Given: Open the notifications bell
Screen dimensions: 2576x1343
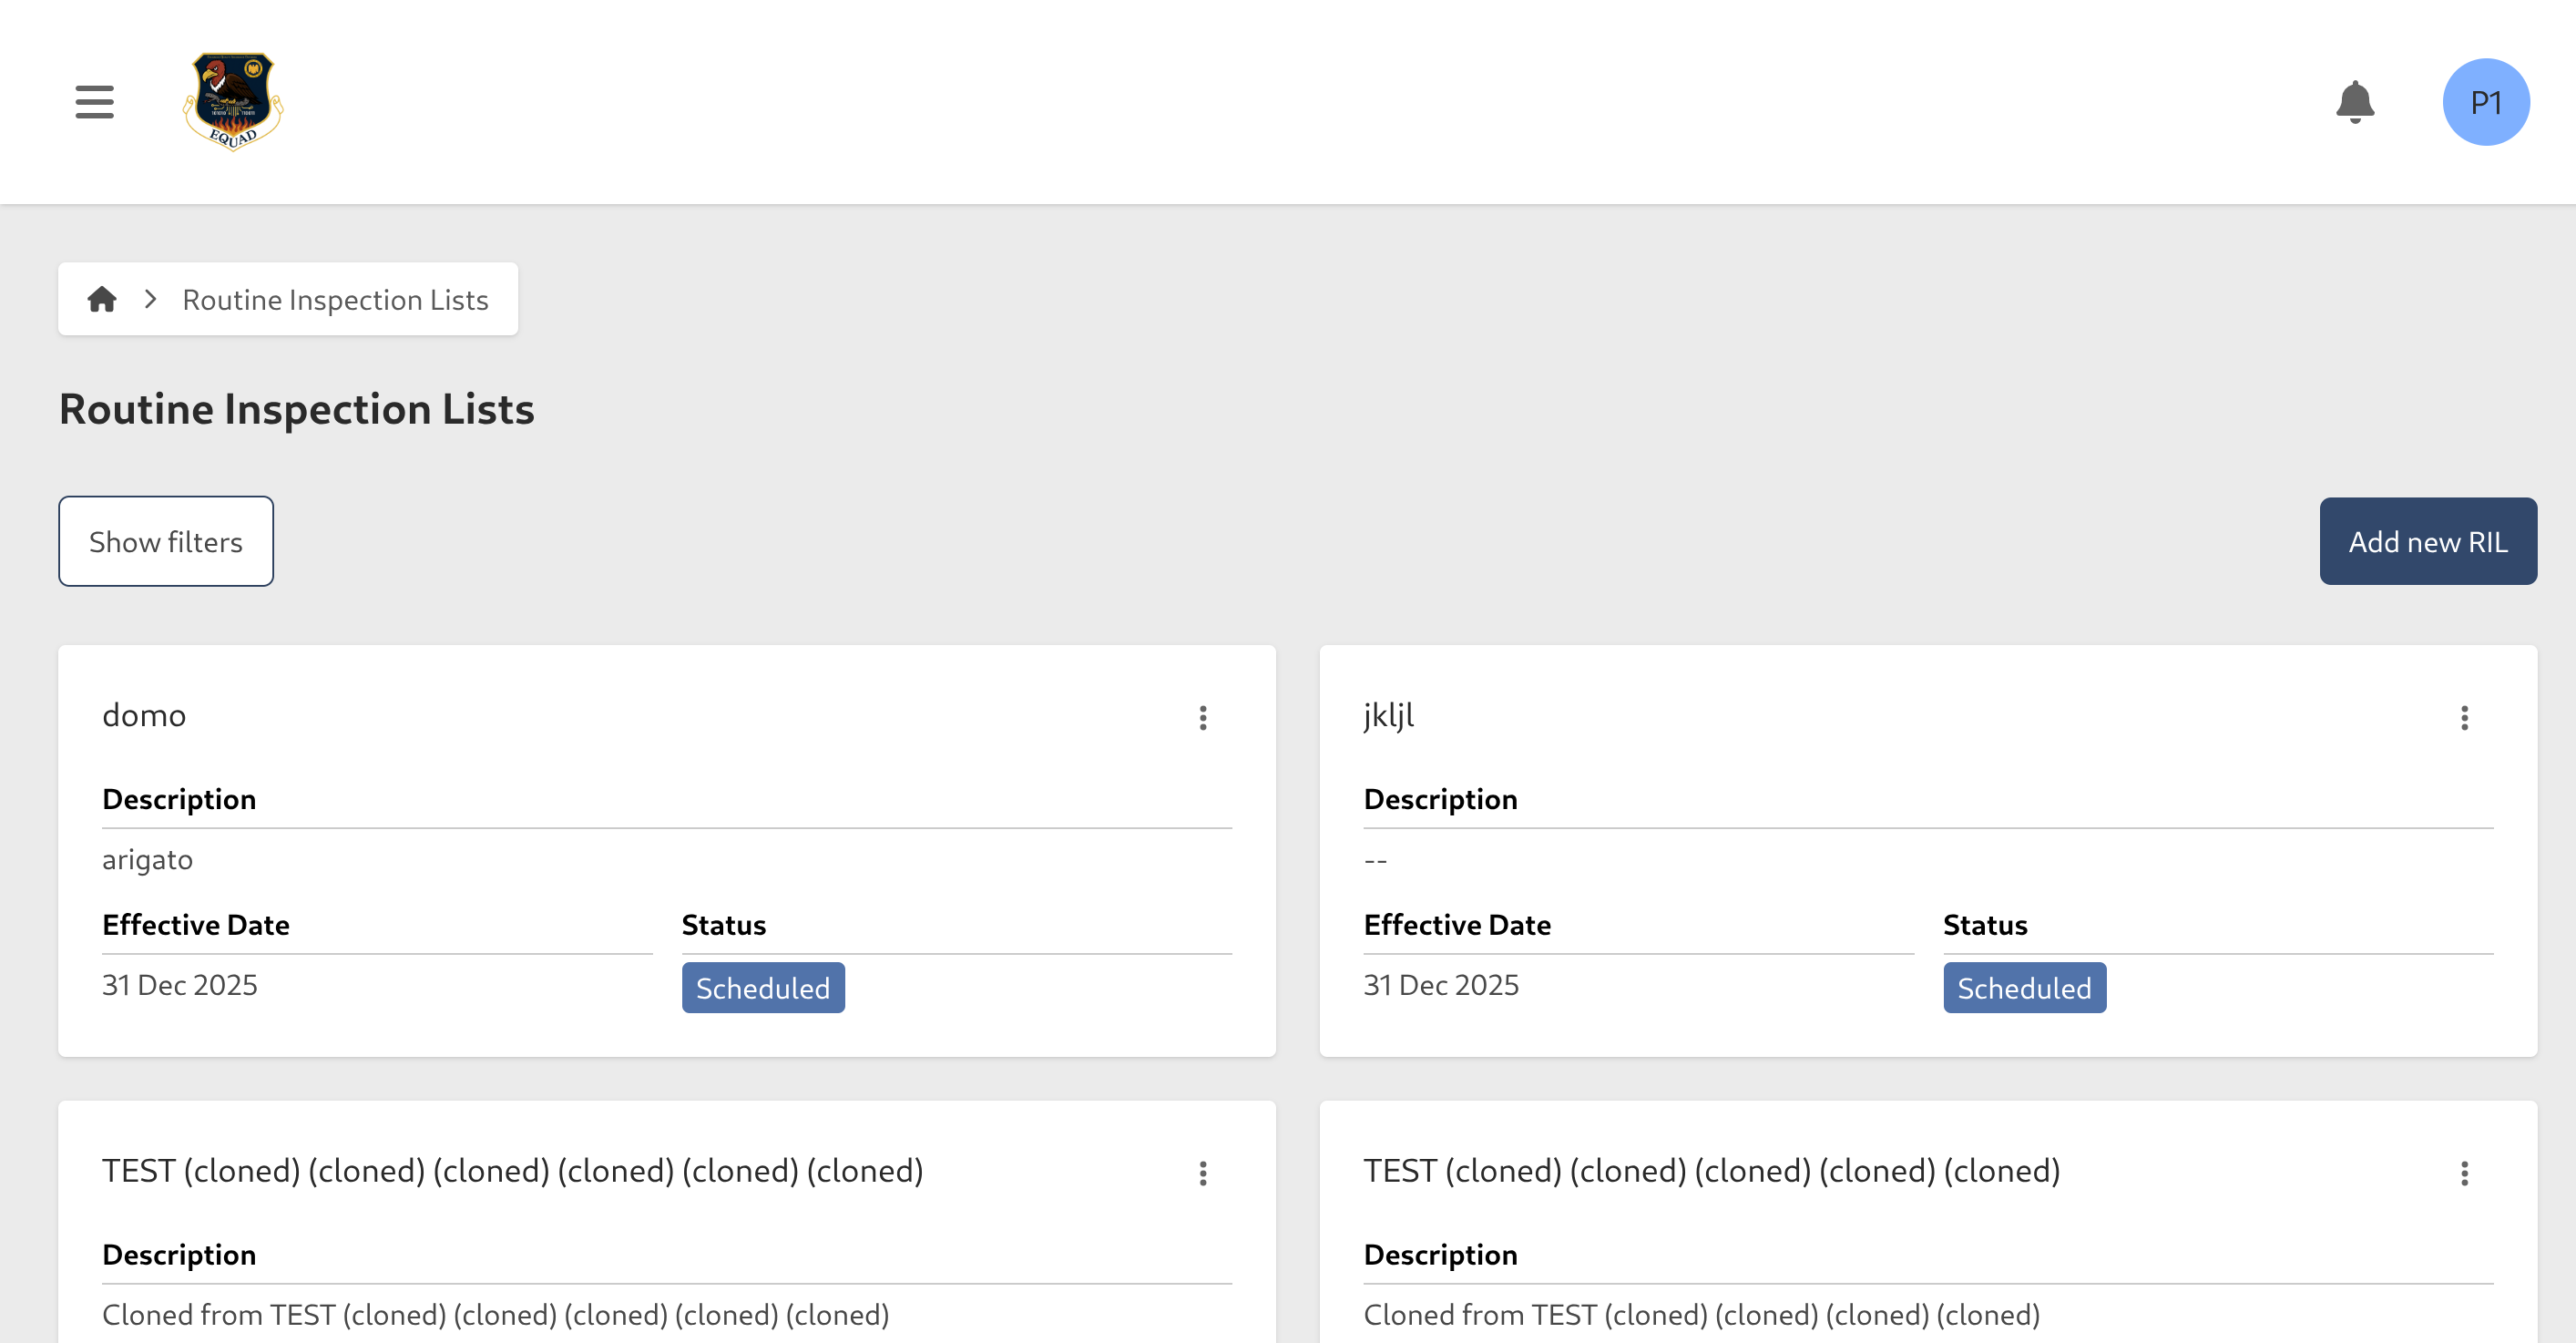Looking at the screenshot, I should coord(2354,102).
